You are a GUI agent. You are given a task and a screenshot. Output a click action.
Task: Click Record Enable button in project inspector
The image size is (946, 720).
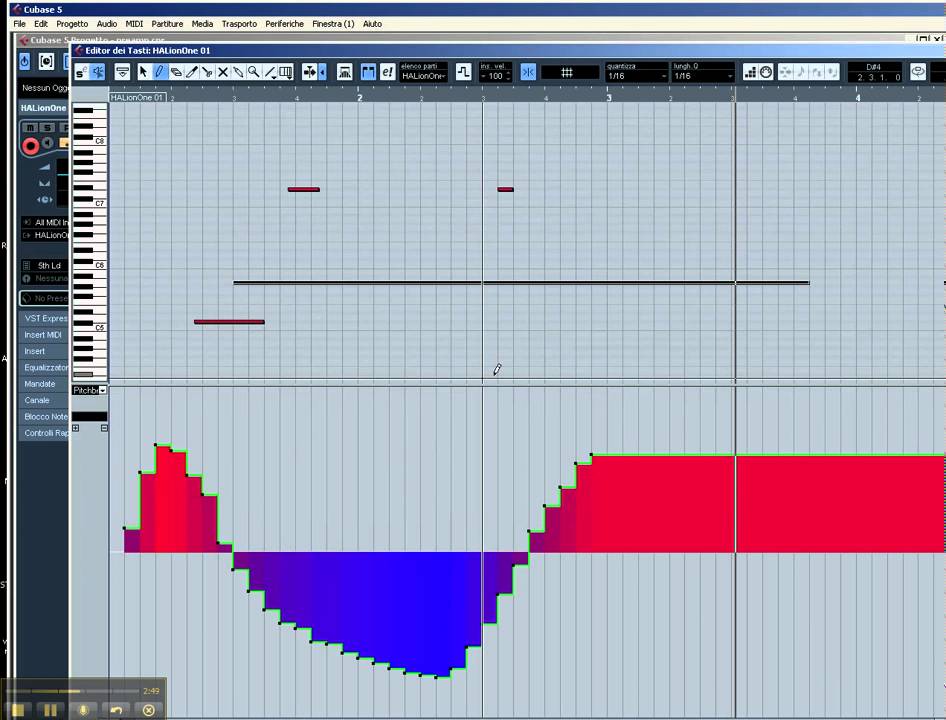tap(30, 145)
